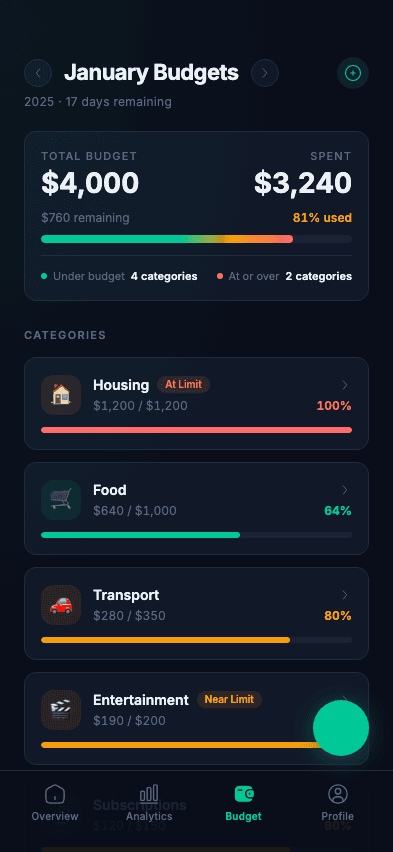393x852 pixels.
Task: Tap the Entertainment clapperboard icon
Action: [61, 710]
